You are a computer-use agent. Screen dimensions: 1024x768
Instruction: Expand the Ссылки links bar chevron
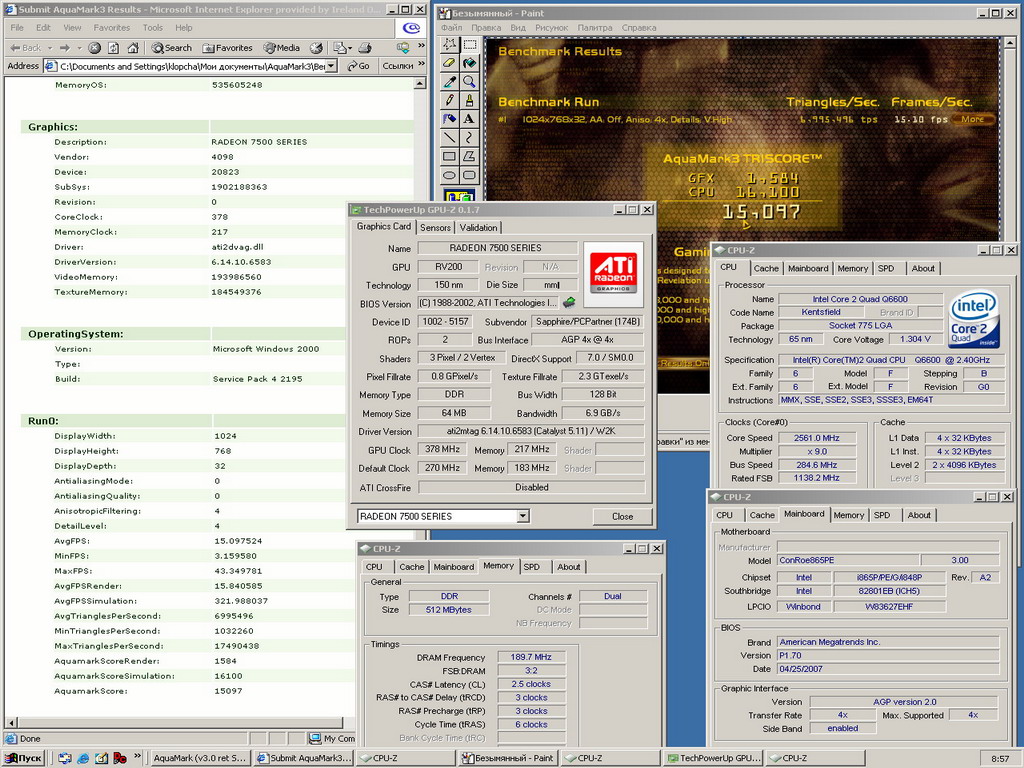click(421, 64)
